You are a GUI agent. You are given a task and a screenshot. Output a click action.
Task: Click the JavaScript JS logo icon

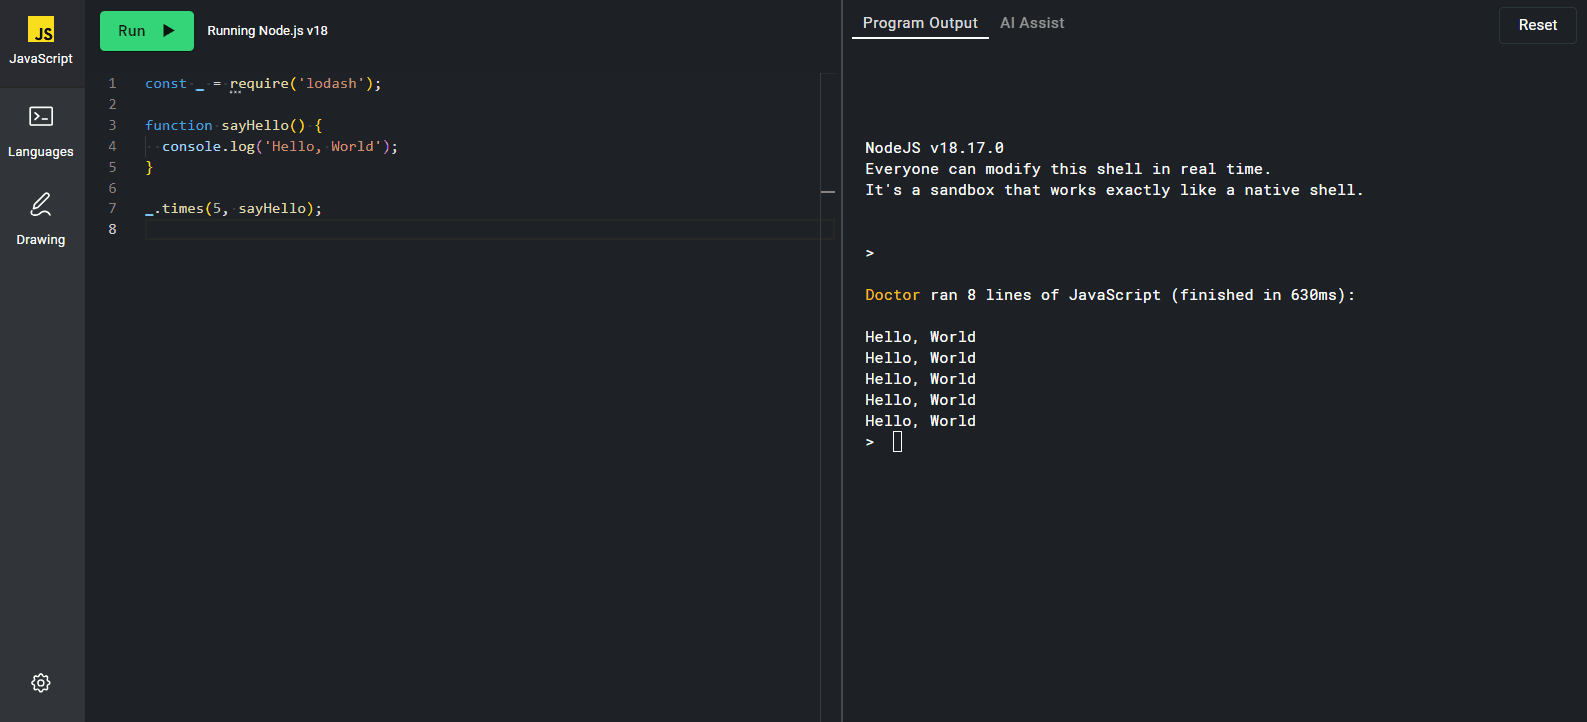(x=41, y=30)
